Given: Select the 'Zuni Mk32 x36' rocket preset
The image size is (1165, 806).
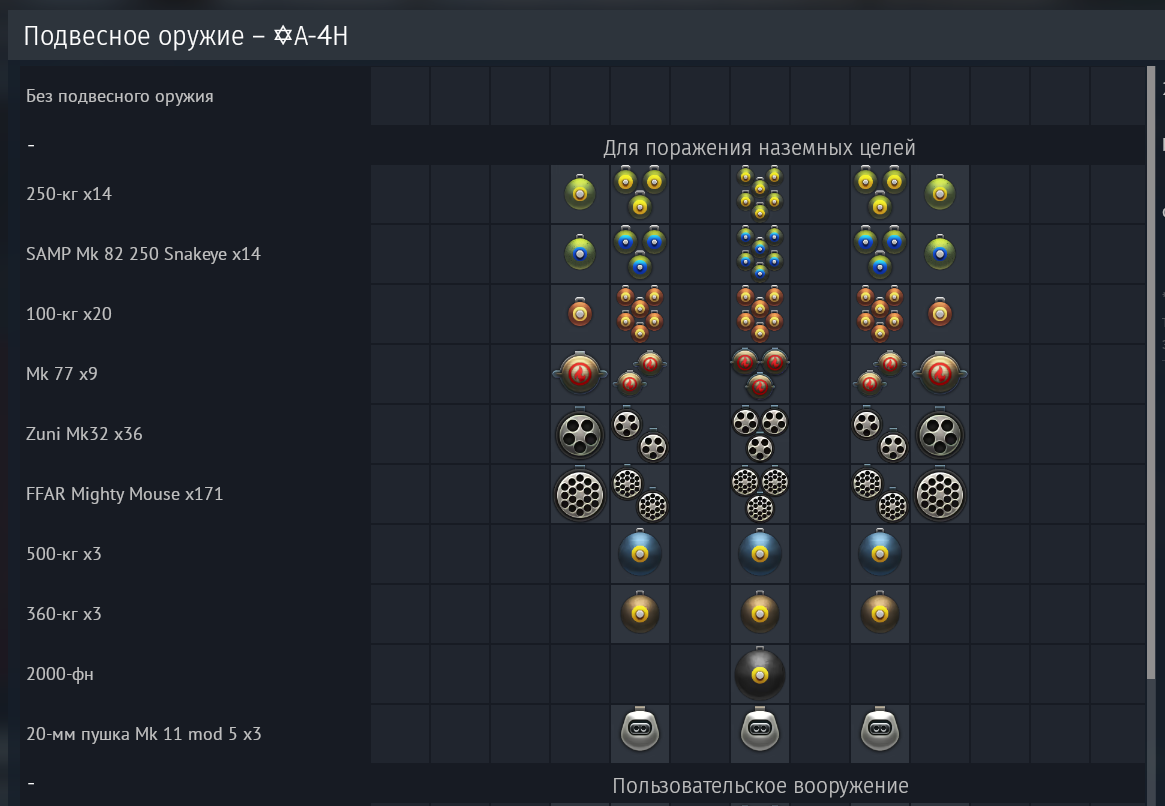Looking at the screenshot, I should click(583, 434).
